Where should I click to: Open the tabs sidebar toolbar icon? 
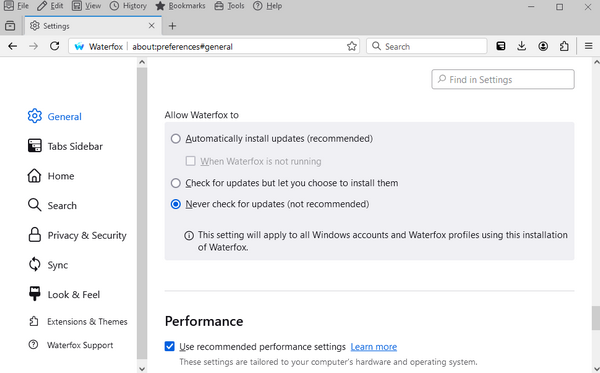coord(501,46)
